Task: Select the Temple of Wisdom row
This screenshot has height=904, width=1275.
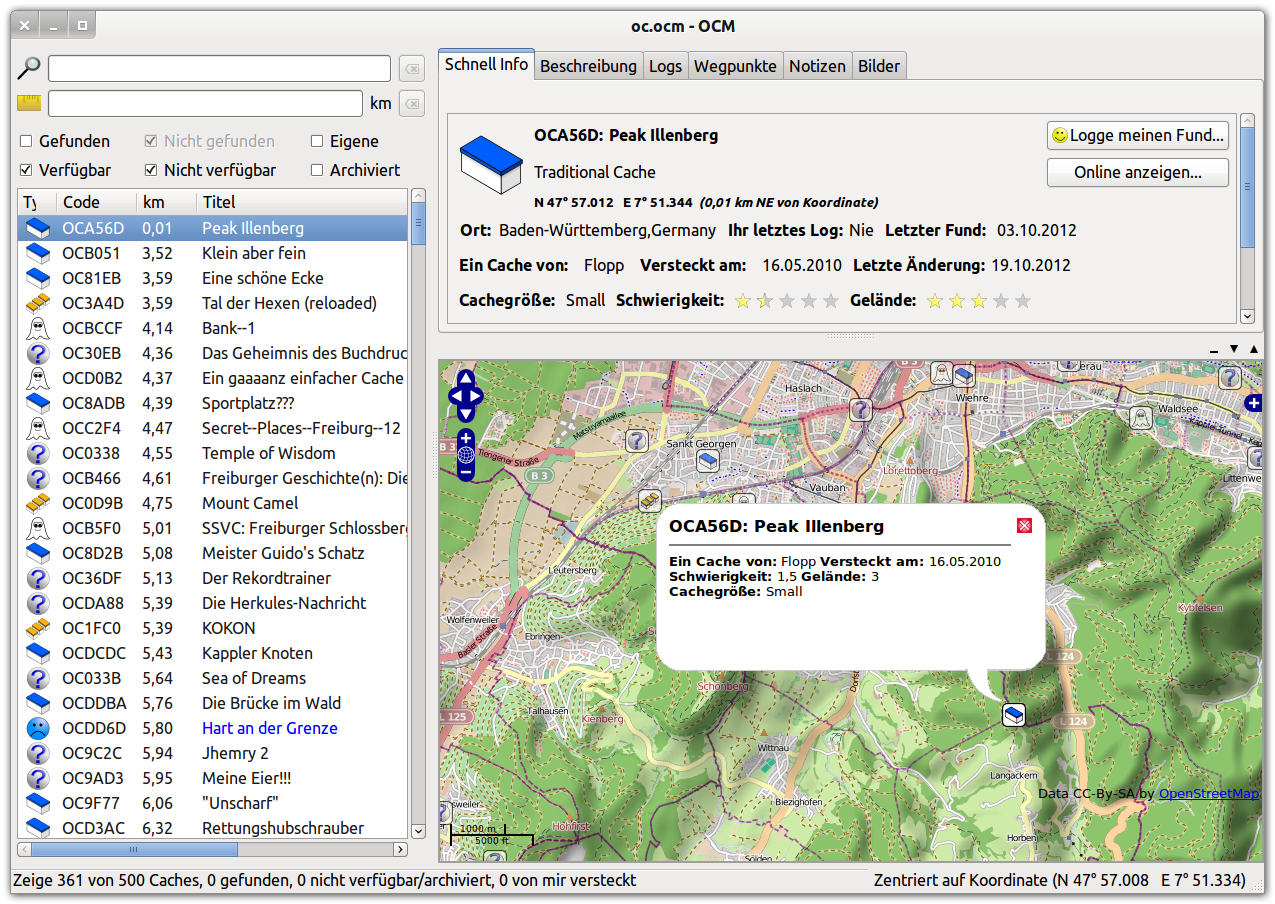Action: pyautogui.click(x=213, y=453)
